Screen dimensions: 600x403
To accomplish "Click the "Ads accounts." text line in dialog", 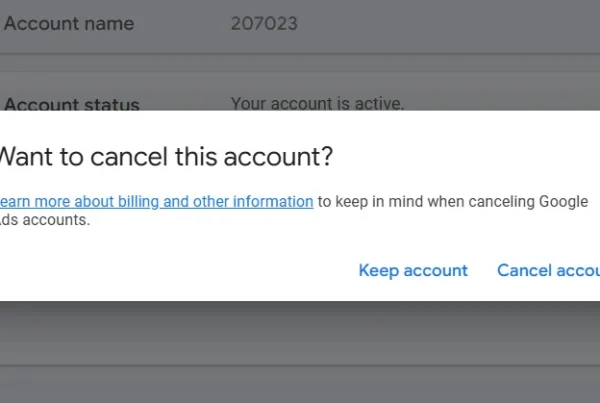I will click(x=45, y=221).
